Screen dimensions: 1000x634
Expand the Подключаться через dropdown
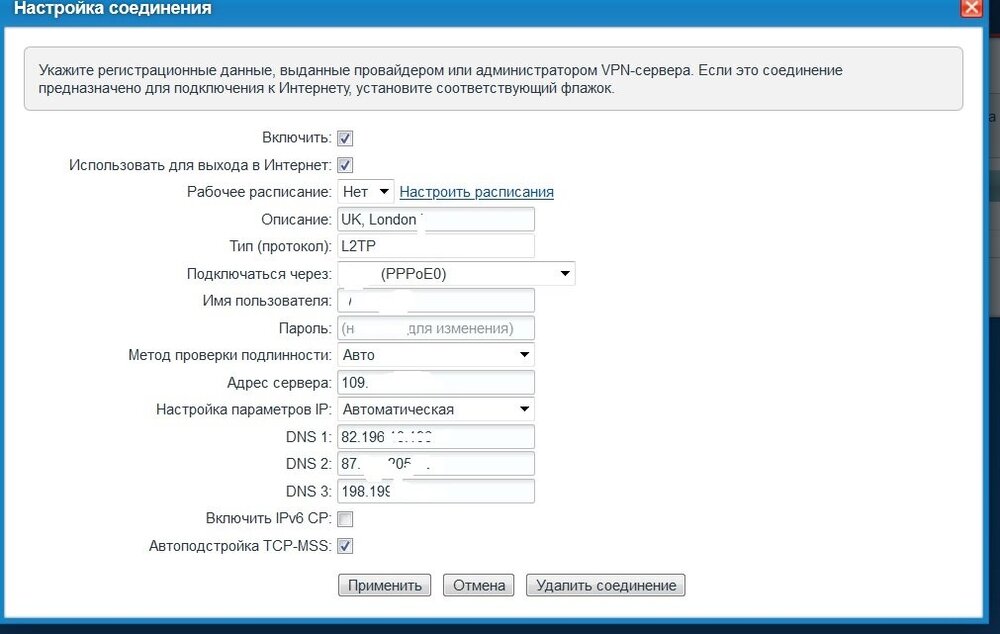[456, 273]
